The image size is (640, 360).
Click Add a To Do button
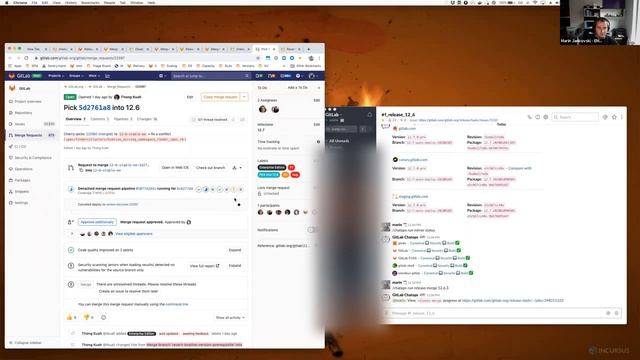[298, 88]
